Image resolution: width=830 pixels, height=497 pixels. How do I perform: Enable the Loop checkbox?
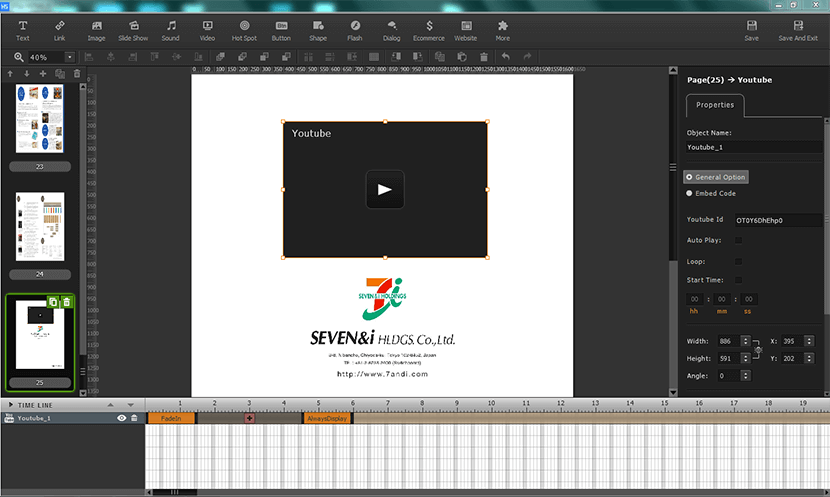[x=738, y=261]
